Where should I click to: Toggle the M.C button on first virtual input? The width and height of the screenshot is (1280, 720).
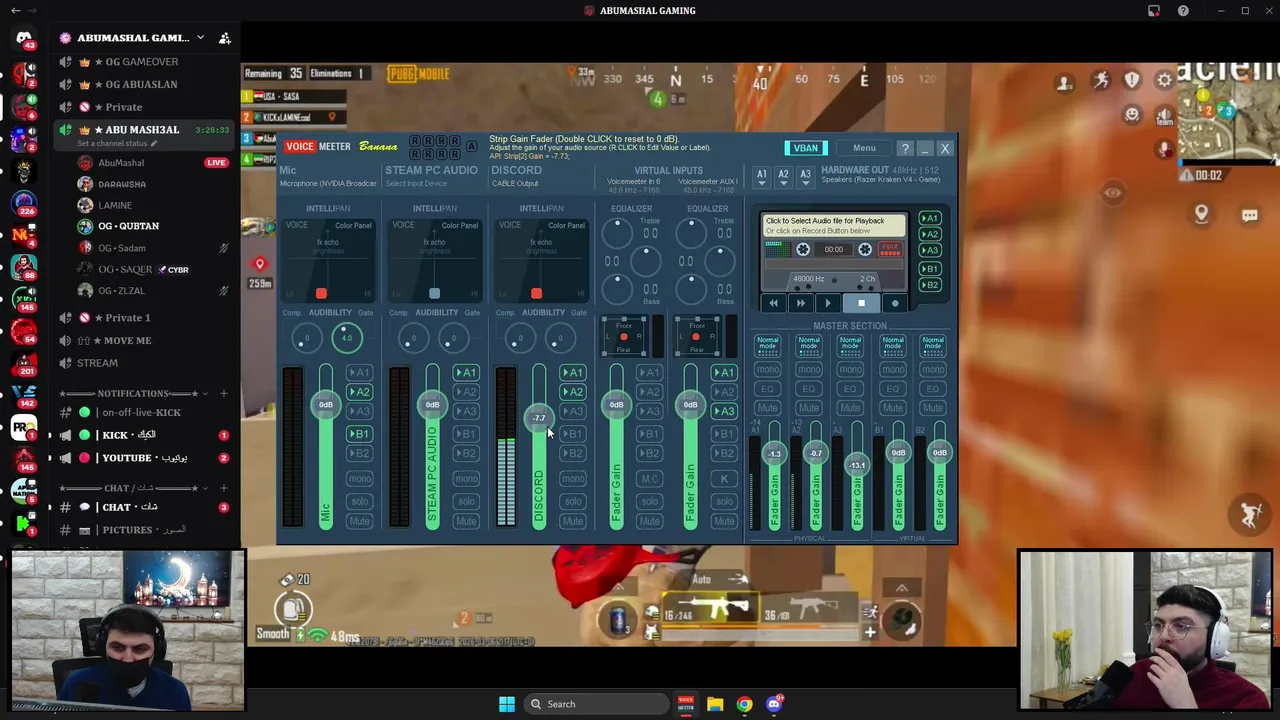click(650, 479)
